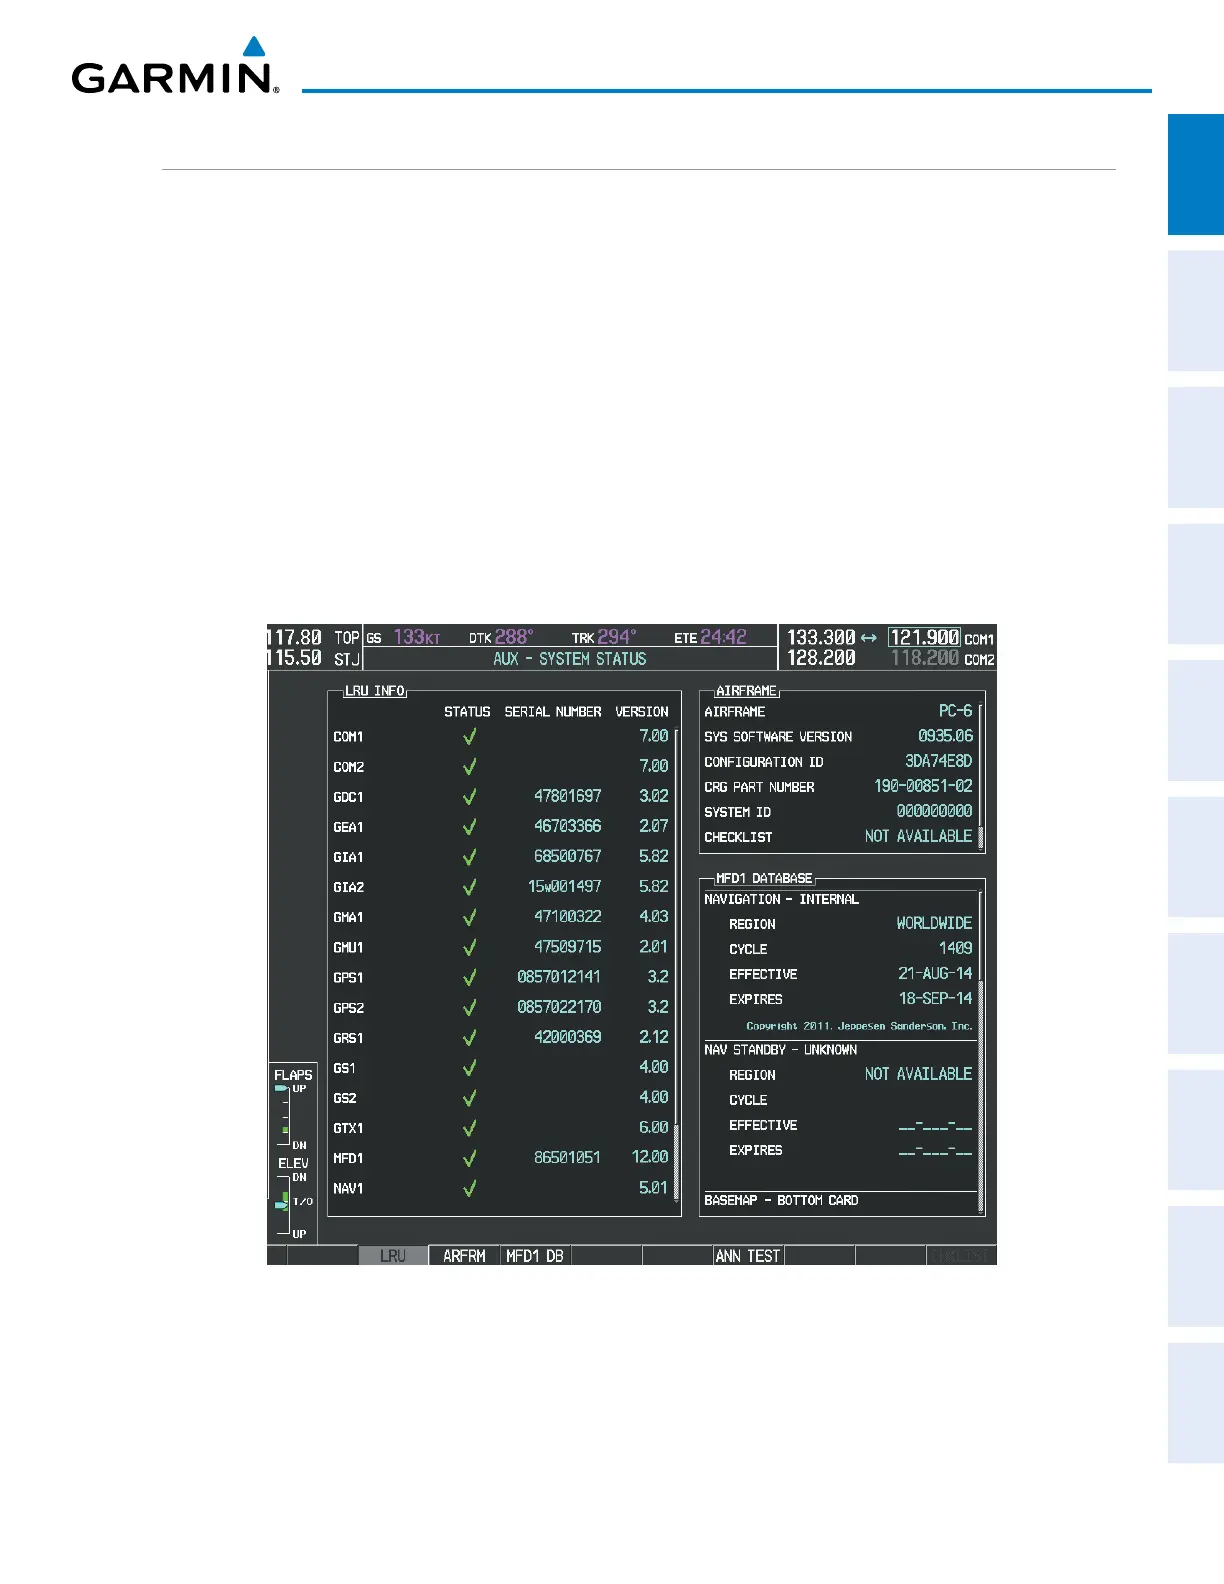Click the GIA2 status checkmark
Image resolution: width=1224 pixels, height=1584 pixels.
(469, 887)
